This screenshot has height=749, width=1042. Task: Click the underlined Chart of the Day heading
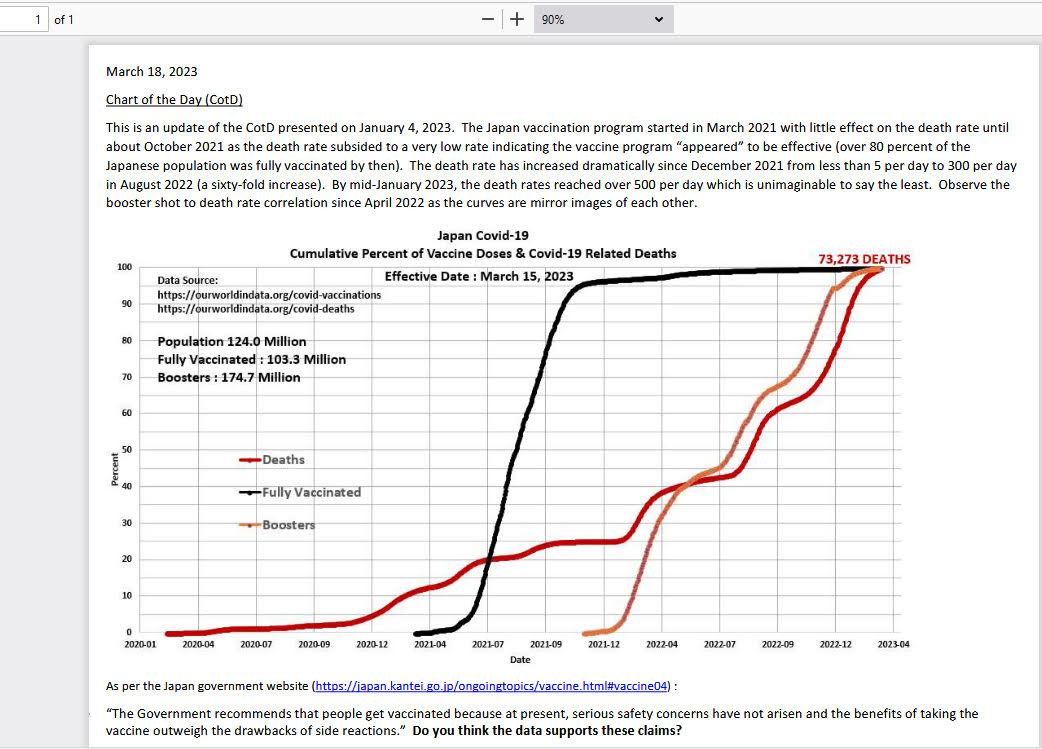(x=174, y=100)
